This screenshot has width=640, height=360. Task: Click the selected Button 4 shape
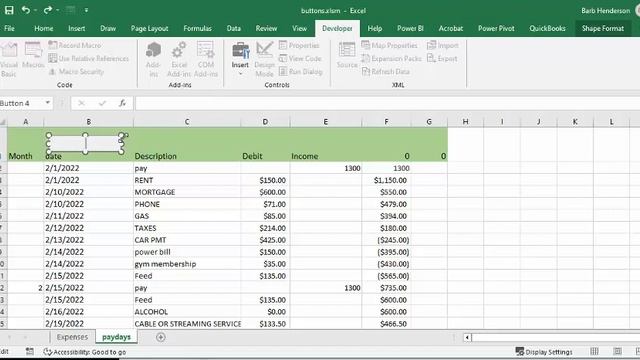(85, 143)
